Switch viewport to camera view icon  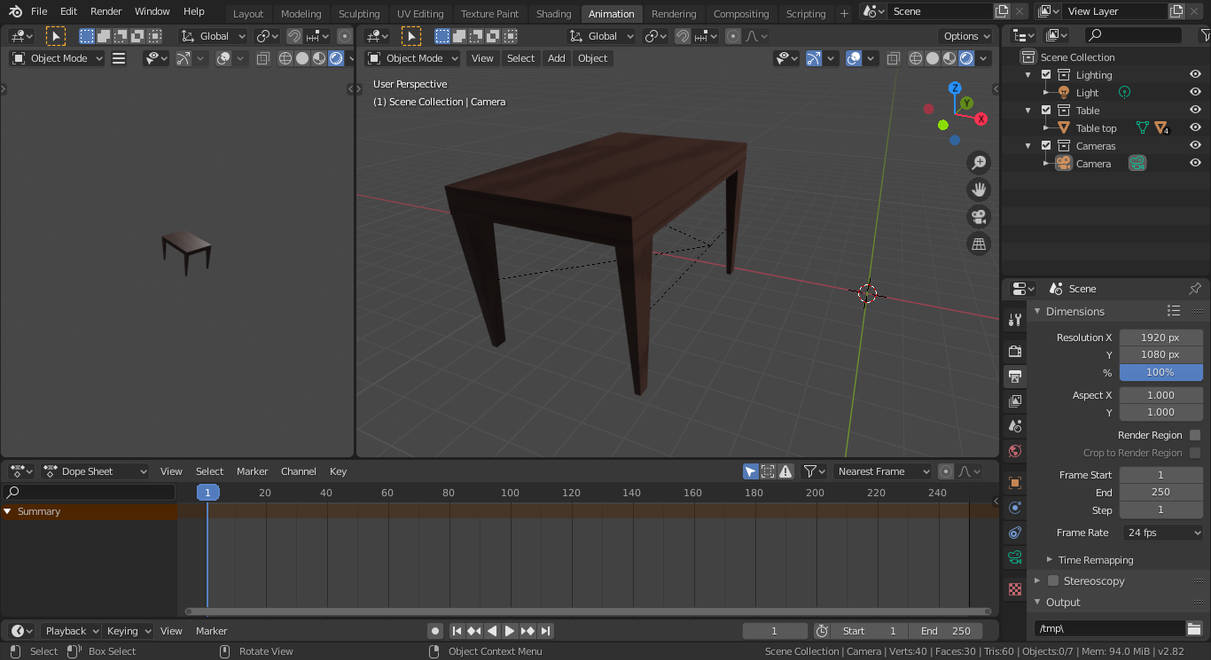pyautogui.click(x=978, y=216)
